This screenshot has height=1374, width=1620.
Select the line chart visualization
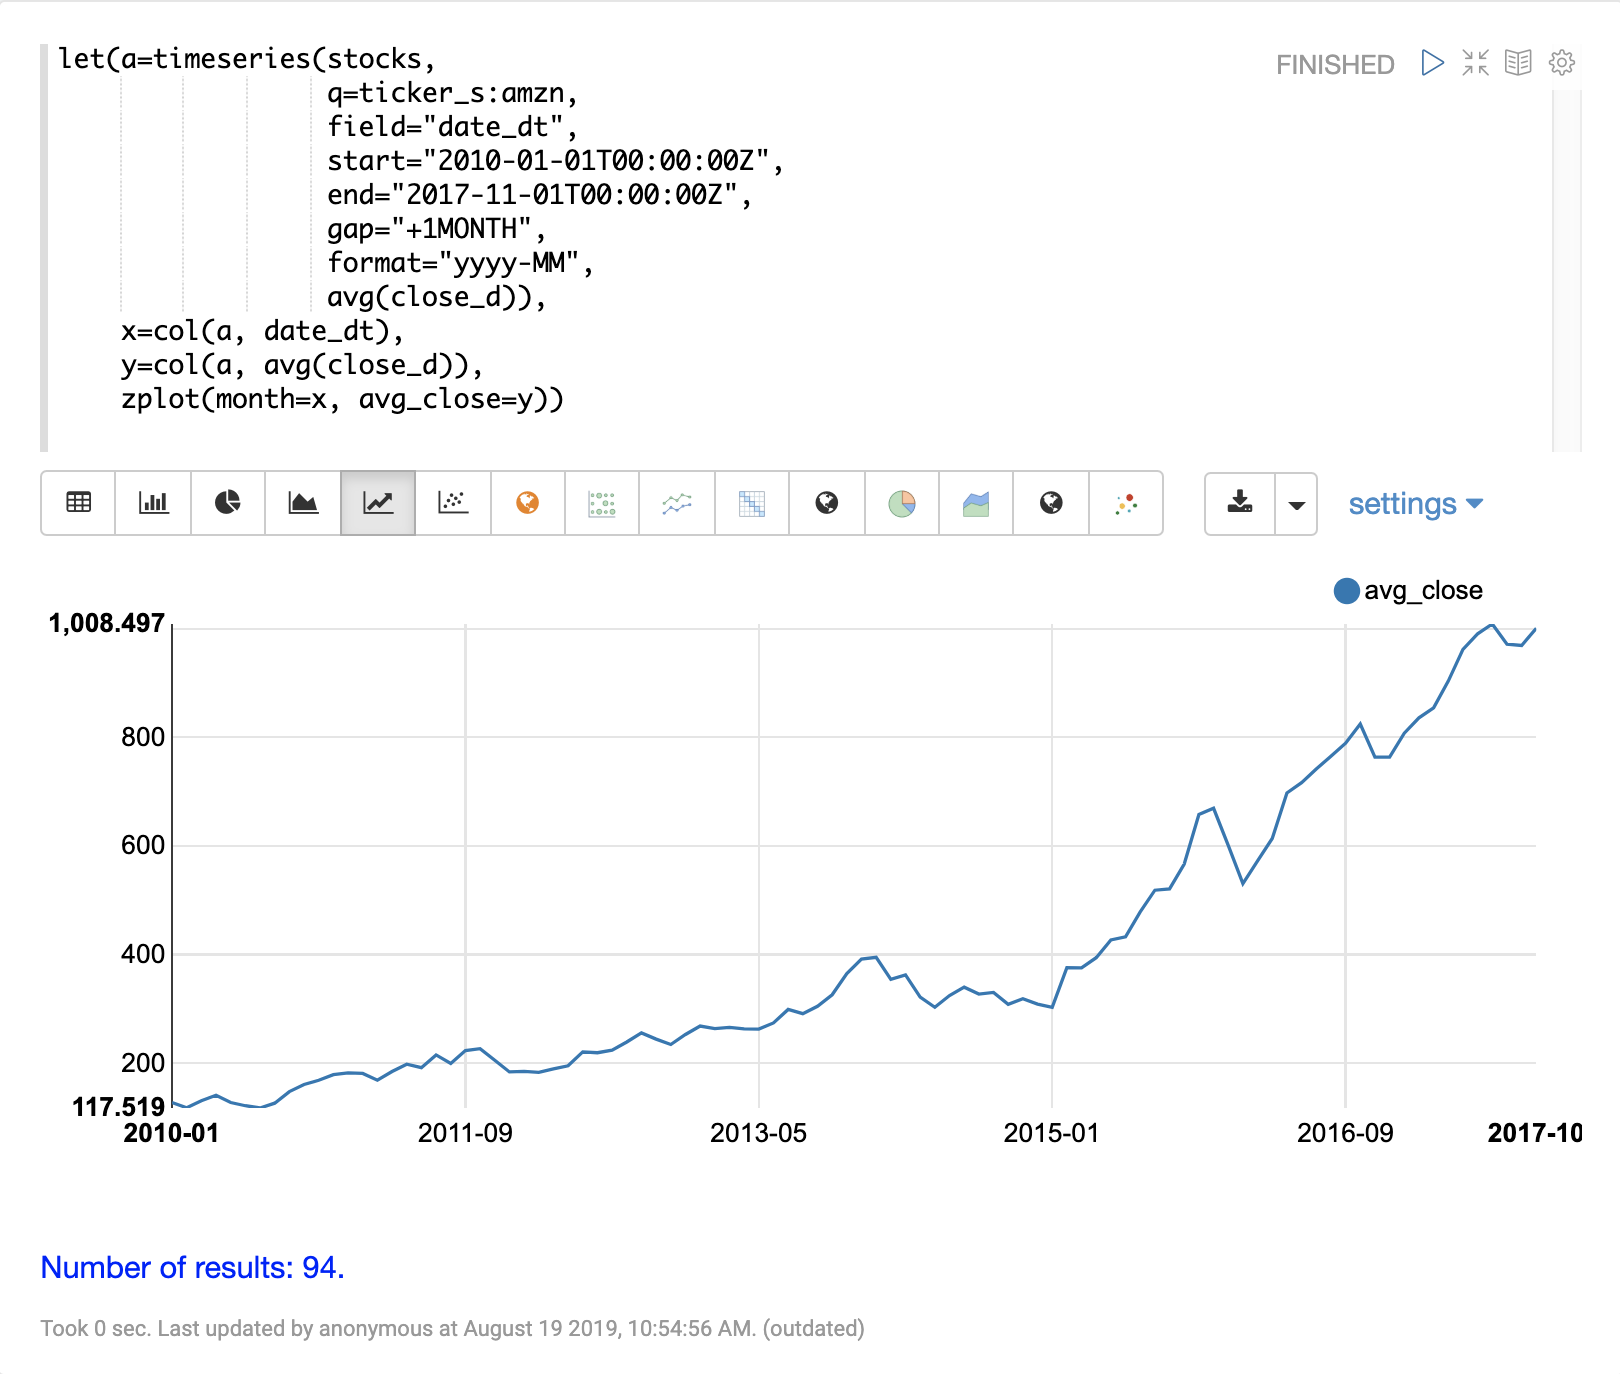[378, 503]
